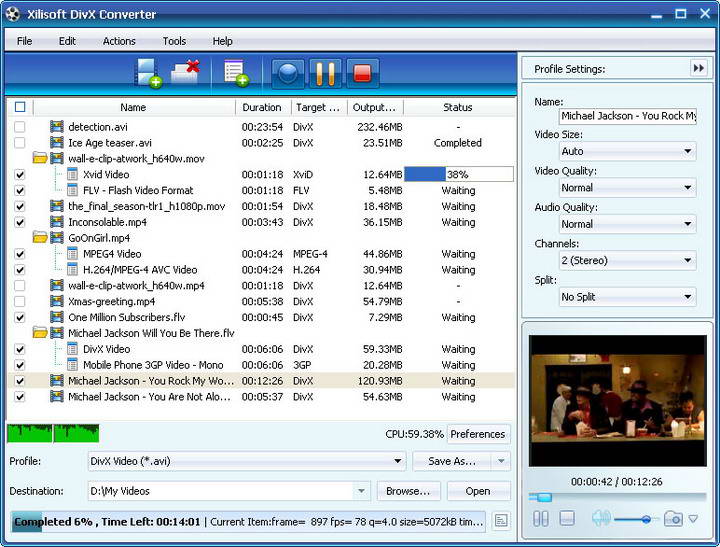Open the Actions menu
This screenshot has height=547, width=720.
pyautogui.click(x=119, y=41)
